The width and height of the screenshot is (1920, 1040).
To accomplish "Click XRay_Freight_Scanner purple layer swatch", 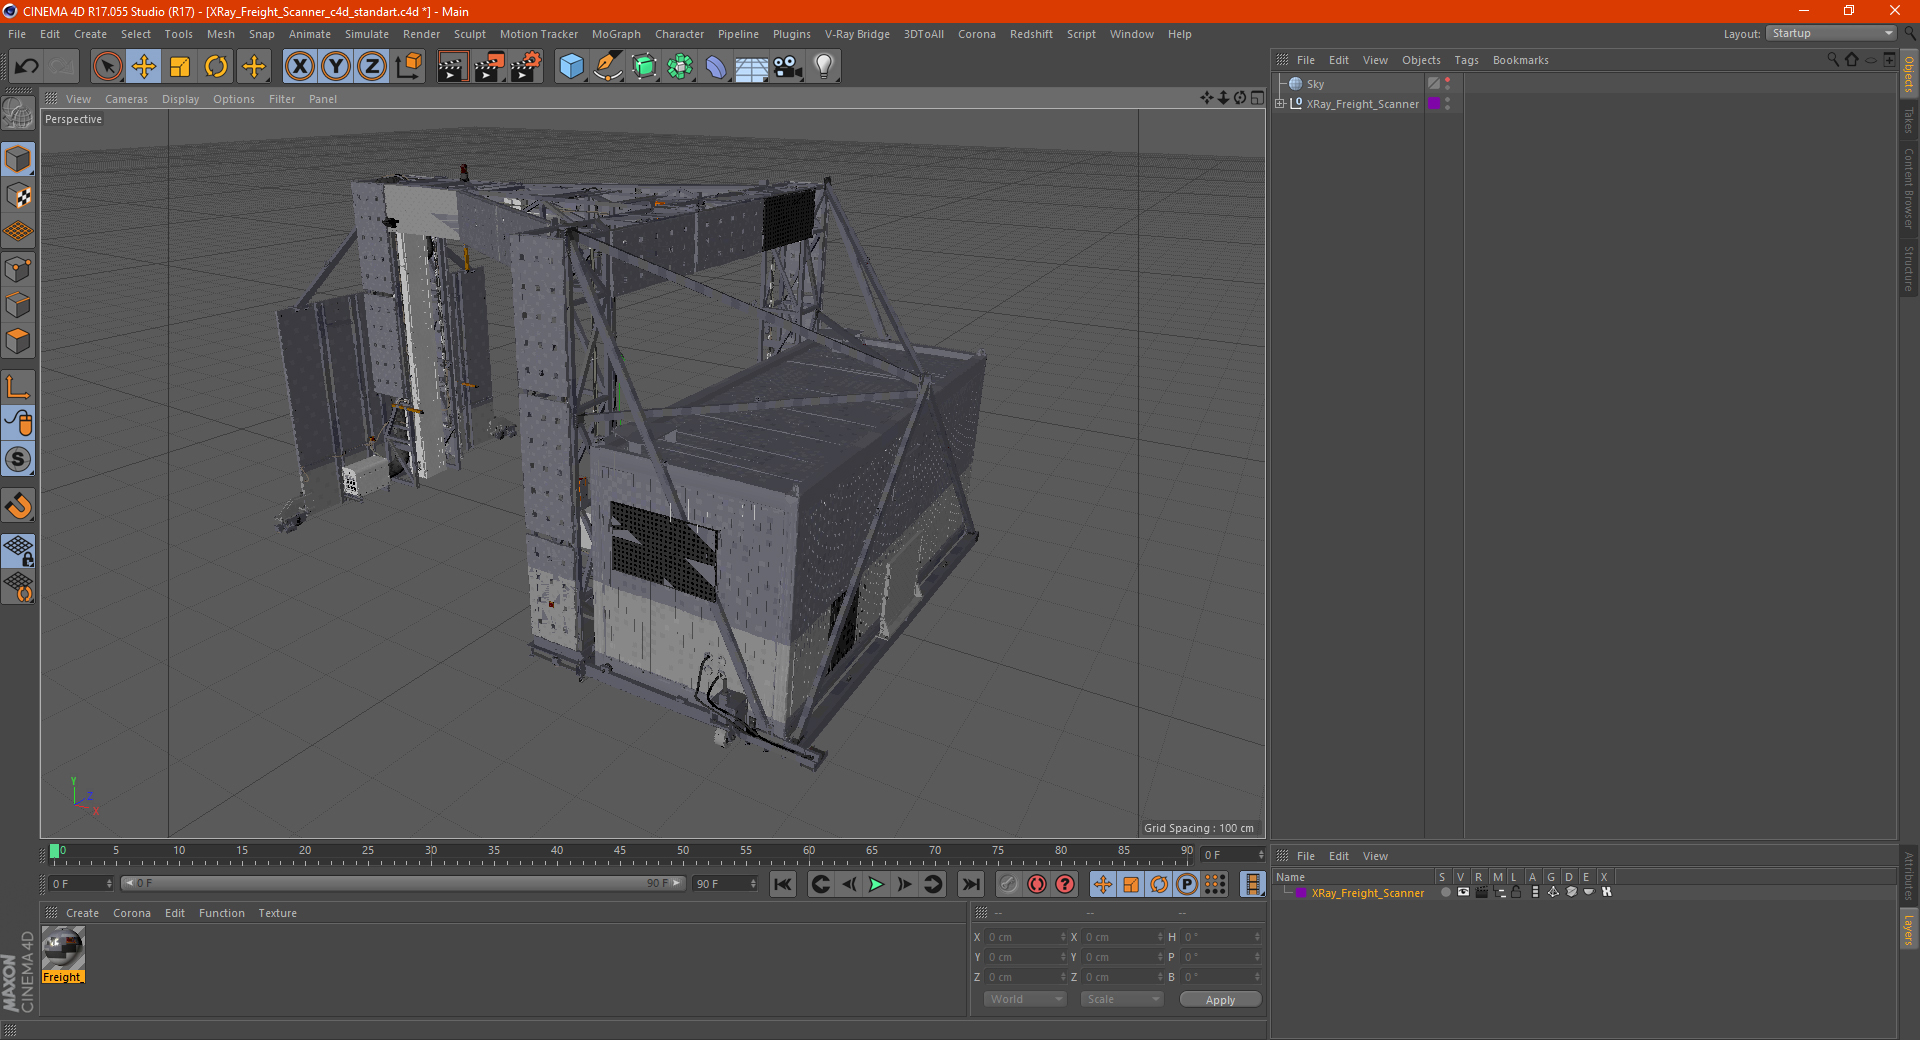I will point(1434,103).
